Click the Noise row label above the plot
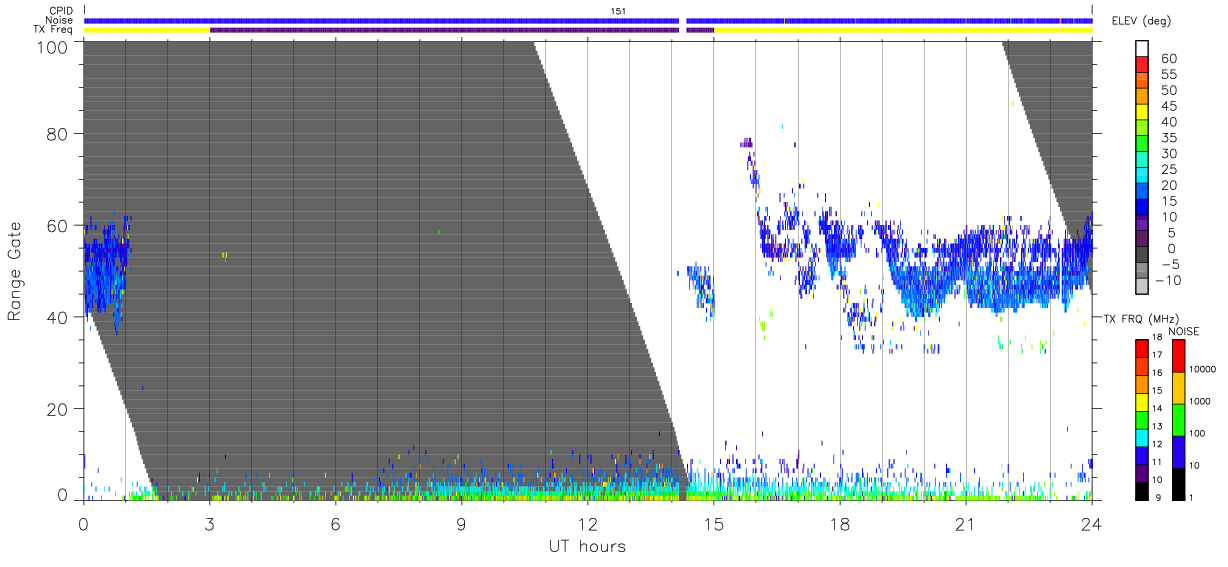 tap(59, 20)
